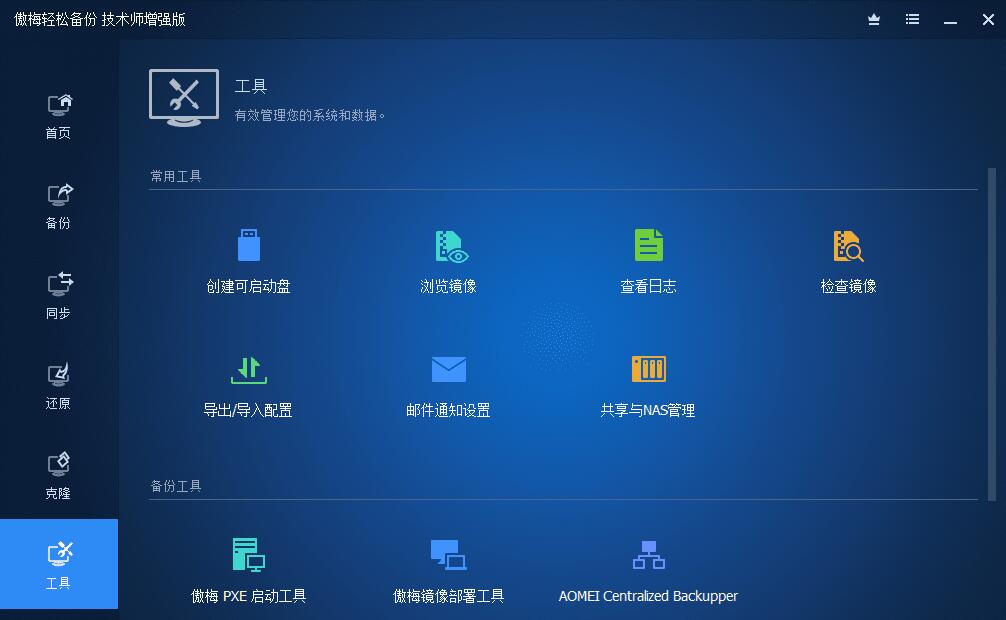The height and width of the screenshot is (620, 1006).
Task: Open 邮件通知设置 settings
Action: tap(448, 385)
